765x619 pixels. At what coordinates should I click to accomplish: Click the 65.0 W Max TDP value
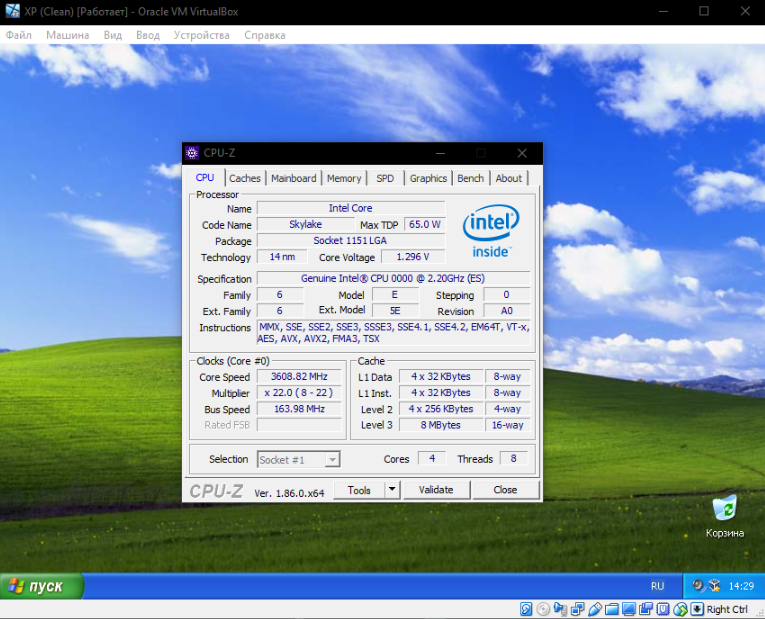pyautogui.click(x=424, y=224)
